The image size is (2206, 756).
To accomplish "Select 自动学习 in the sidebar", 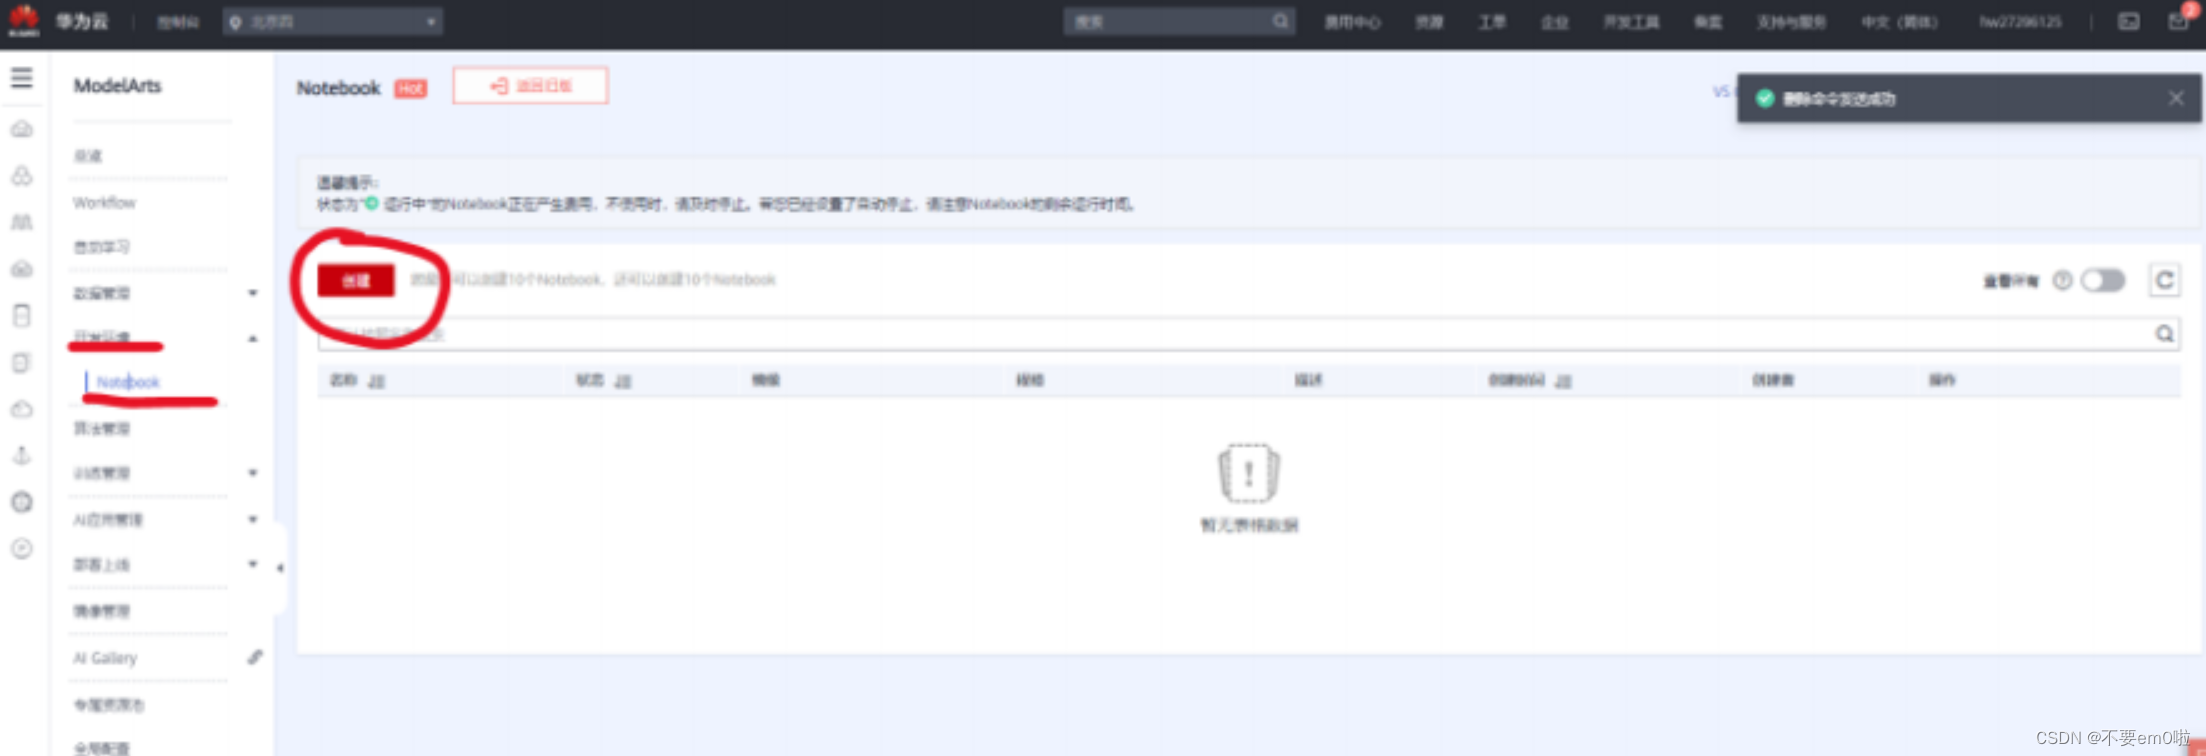I will (101, 247).
